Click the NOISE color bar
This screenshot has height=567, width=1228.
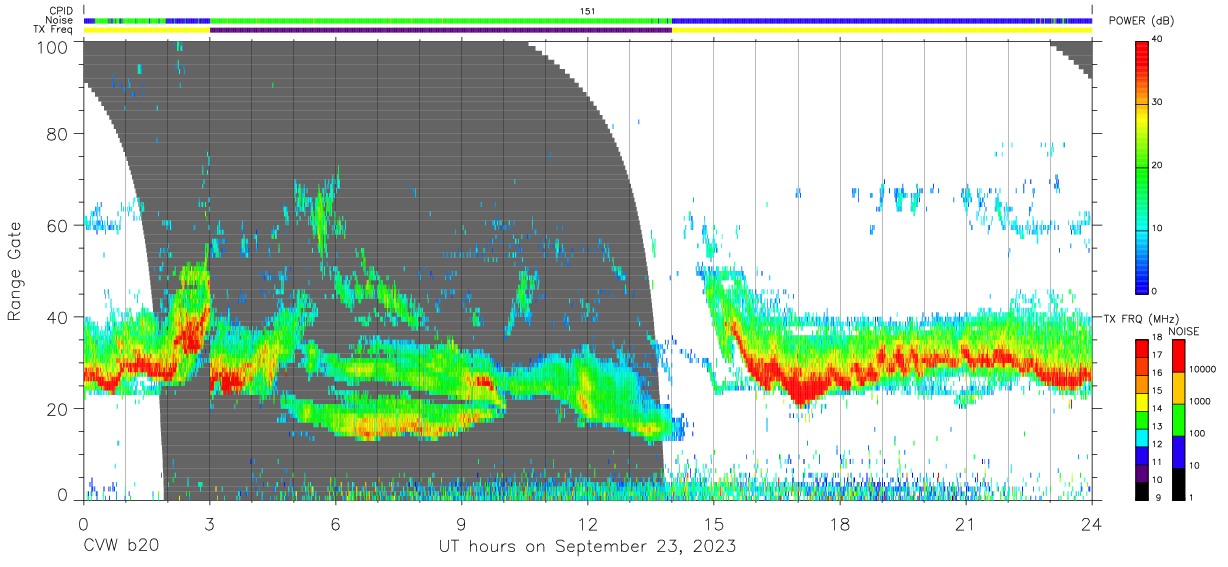point(1178,418)
